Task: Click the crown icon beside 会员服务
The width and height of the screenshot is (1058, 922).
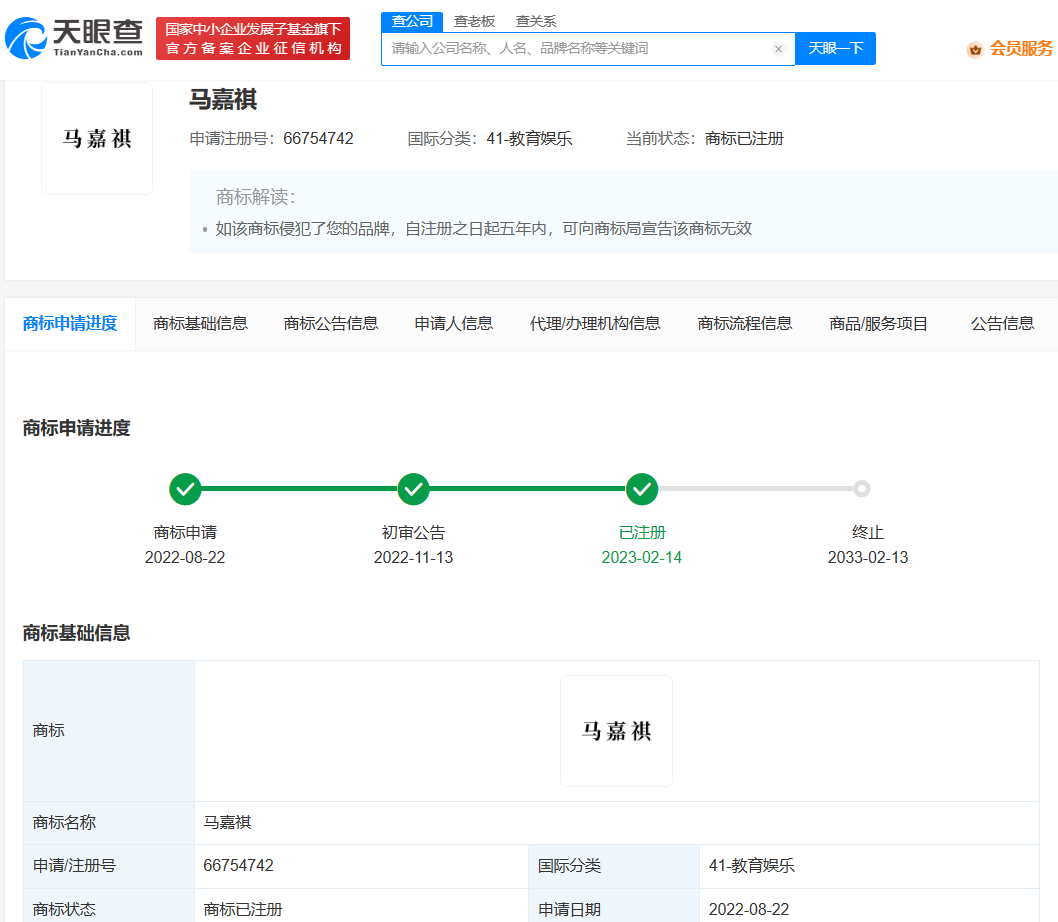Action: coord(975,49)
